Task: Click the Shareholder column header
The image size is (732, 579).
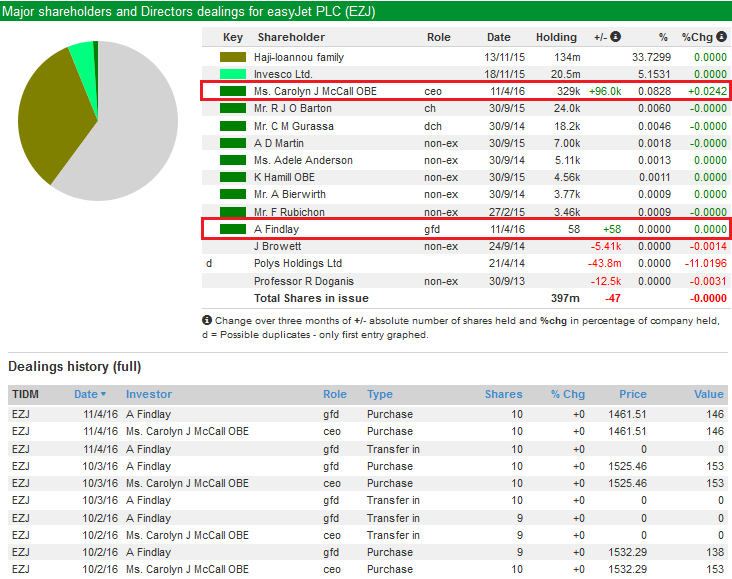Action: [x=291, y=37]
